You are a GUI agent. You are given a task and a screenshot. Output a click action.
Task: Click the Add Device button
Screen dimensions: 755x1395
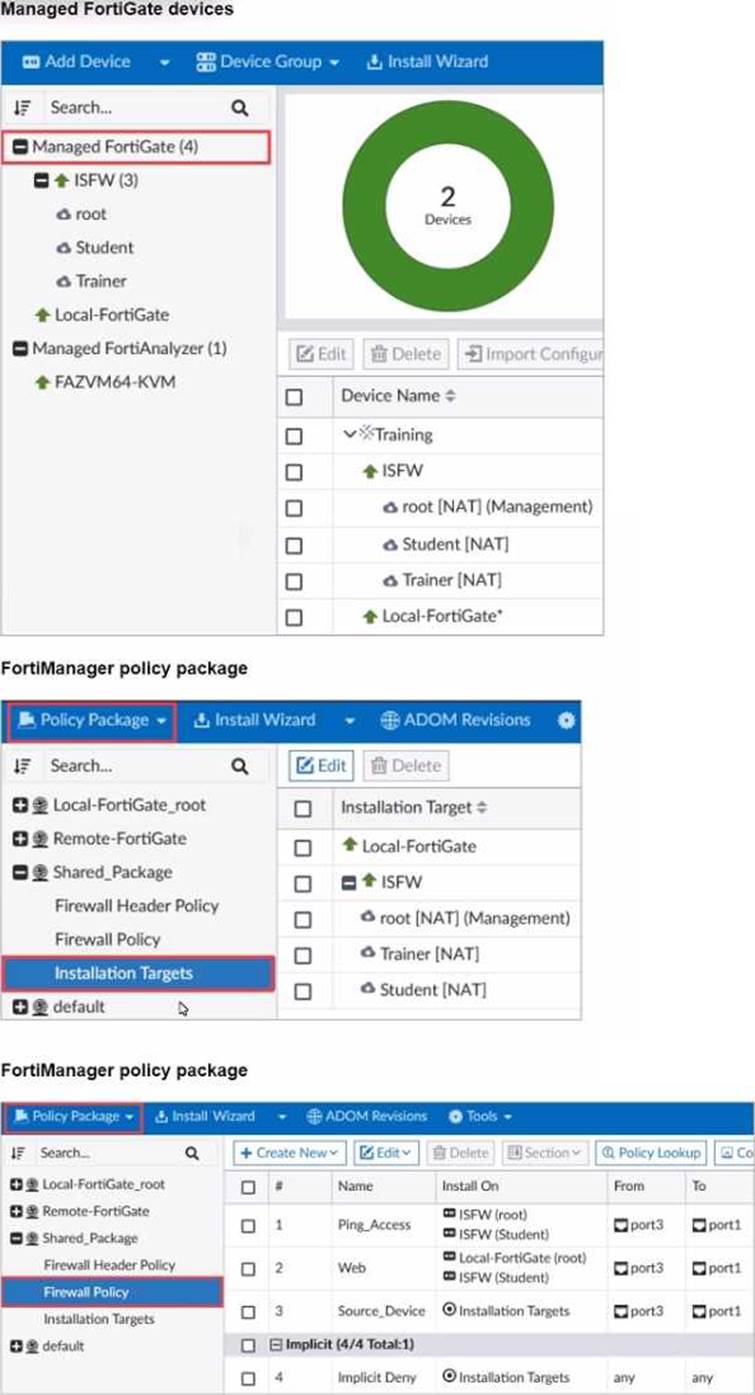[x=77, y=62]
